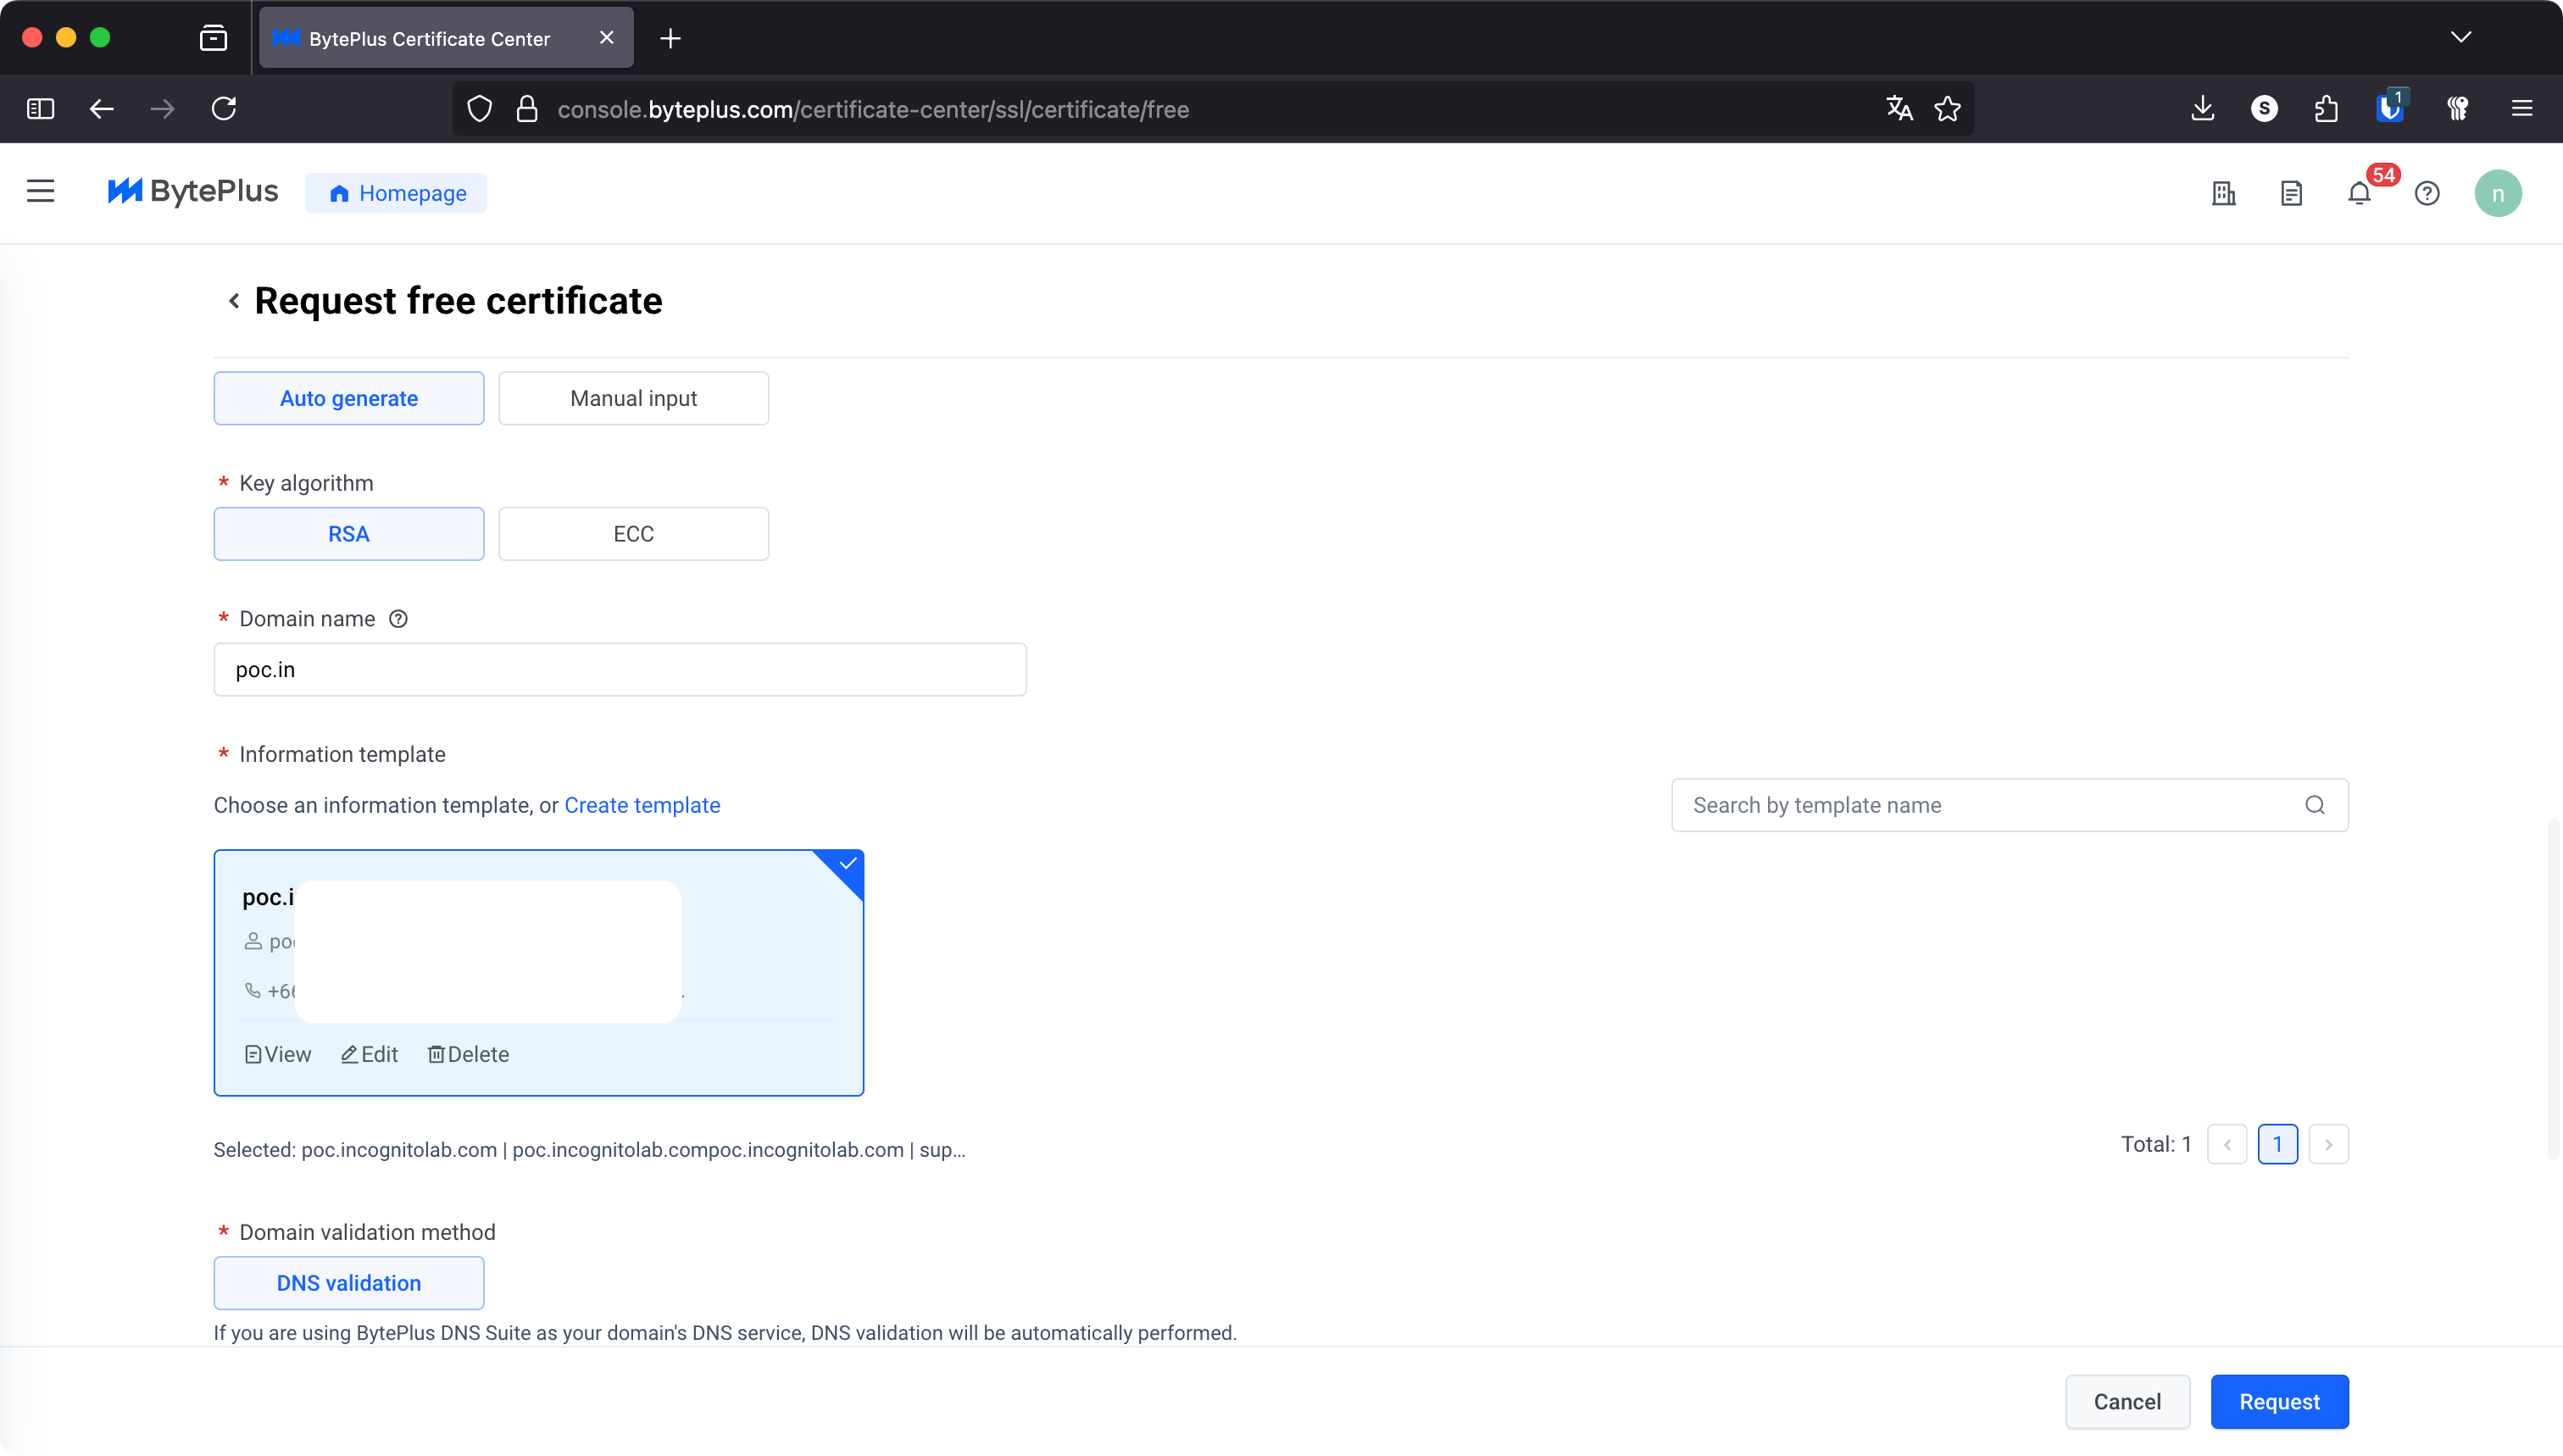2563x1456 pixels.
Task: Open the billing documents icon
Action: (x=2291, y=193)
